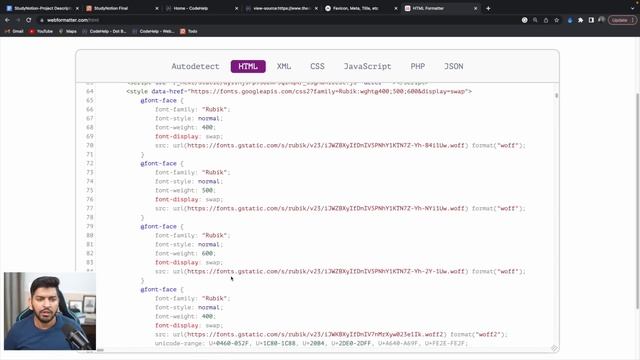The height and width of the screenshot is (360, 640).
Task: Go back using browser back arrow
Action: 7,20
